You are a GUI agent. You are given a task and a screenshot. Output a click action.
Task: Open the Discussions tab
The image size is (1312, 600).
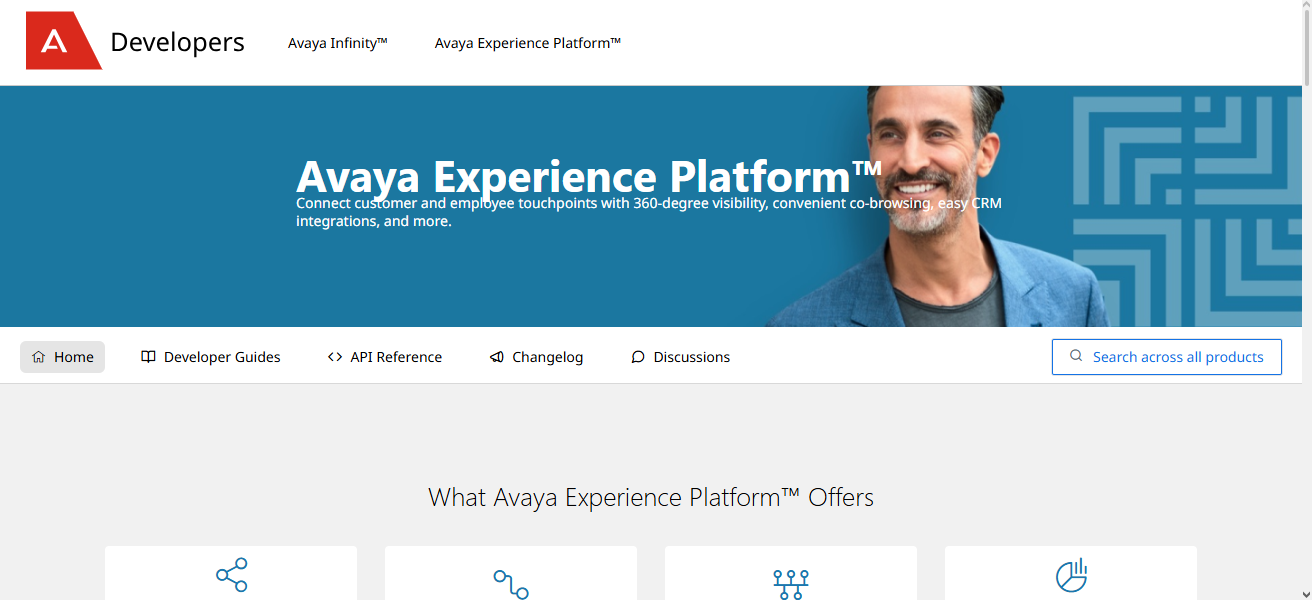pyautogui.click(x=681, y=357)
